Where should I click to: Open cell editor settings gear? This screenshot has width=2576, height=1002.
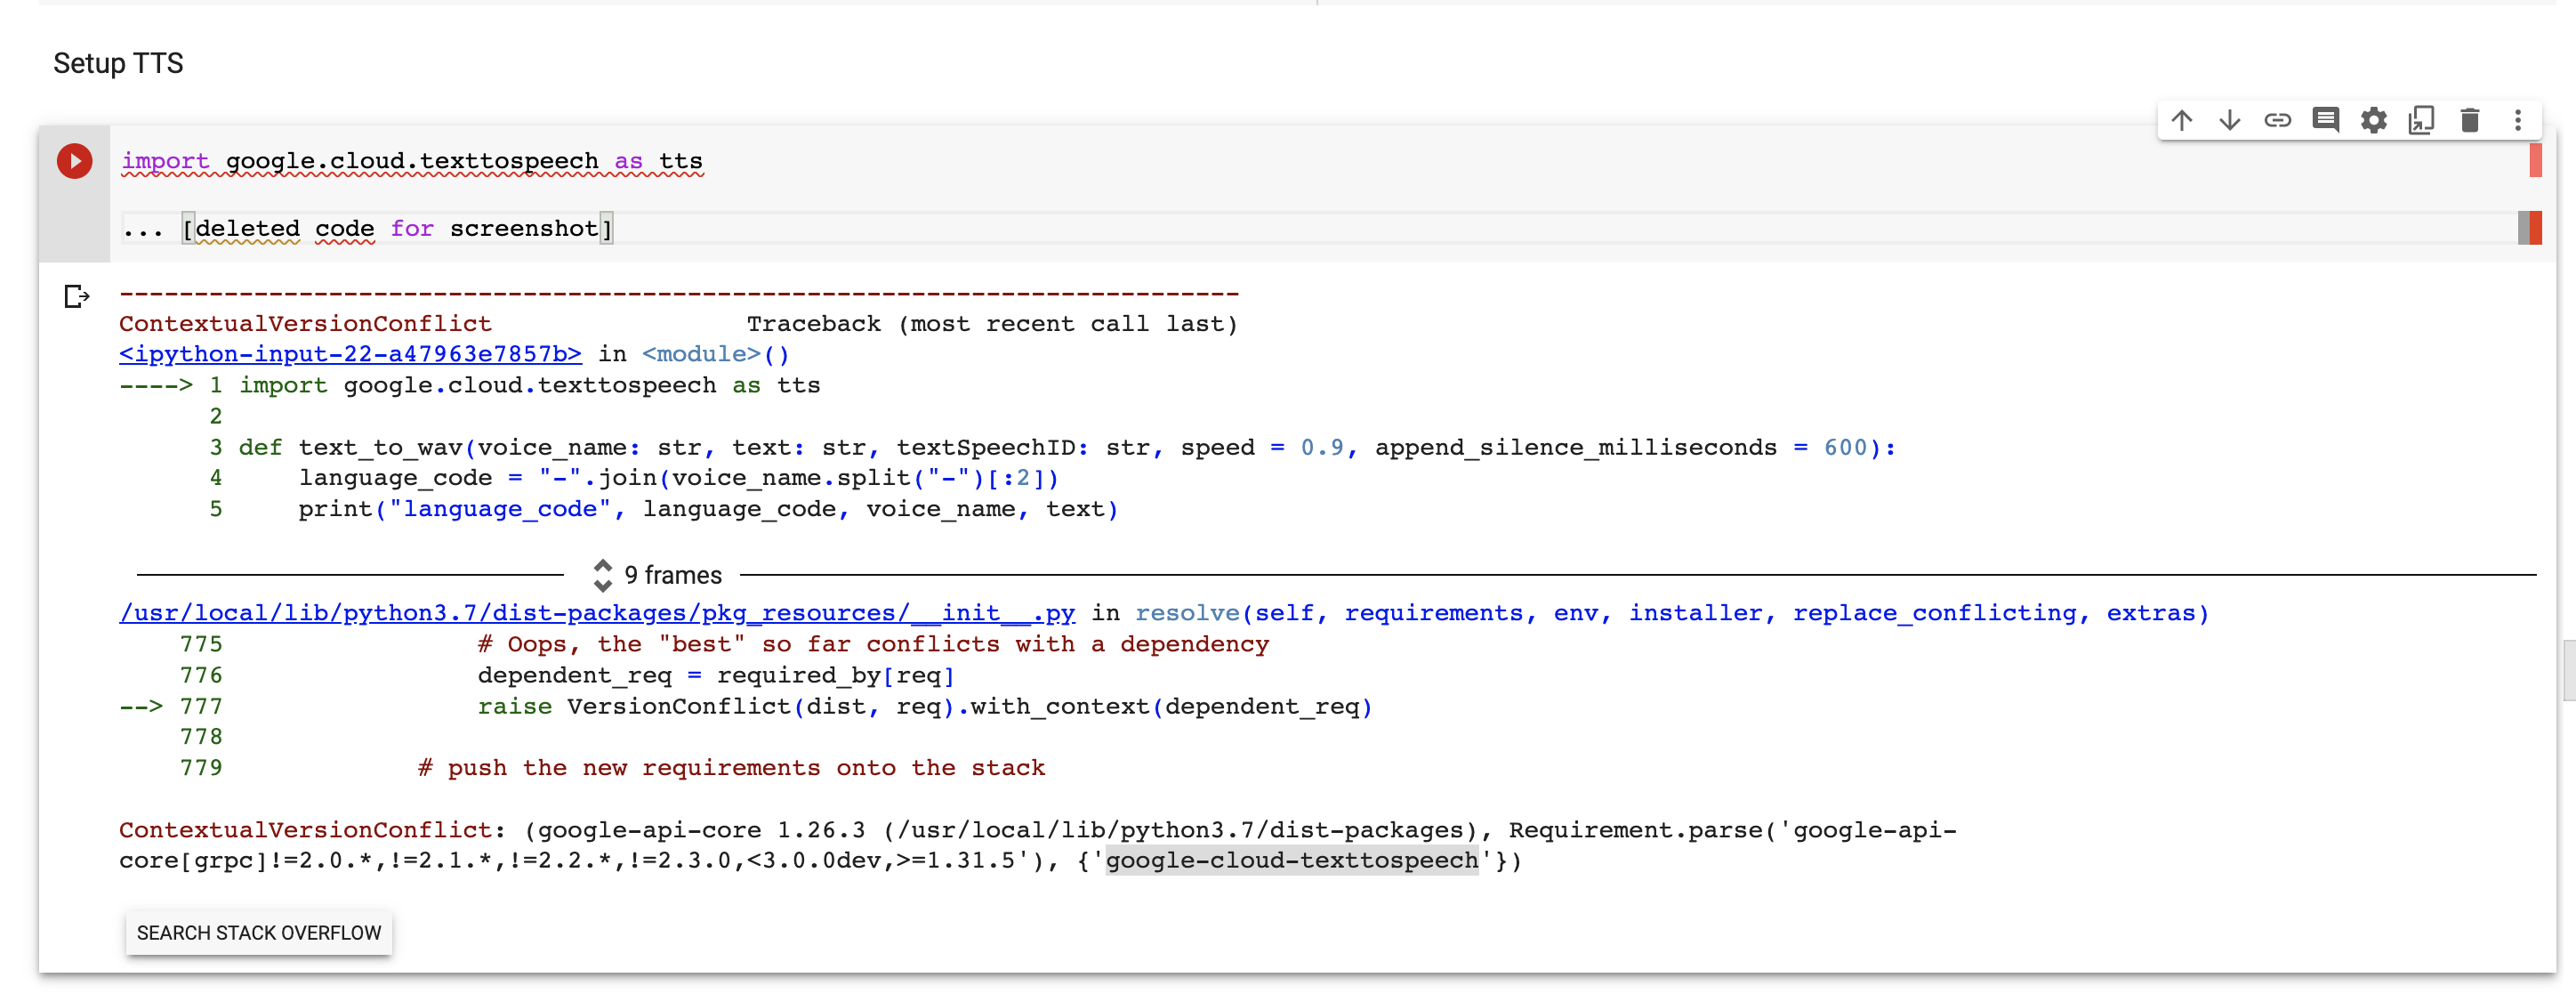coord(2373,121)
